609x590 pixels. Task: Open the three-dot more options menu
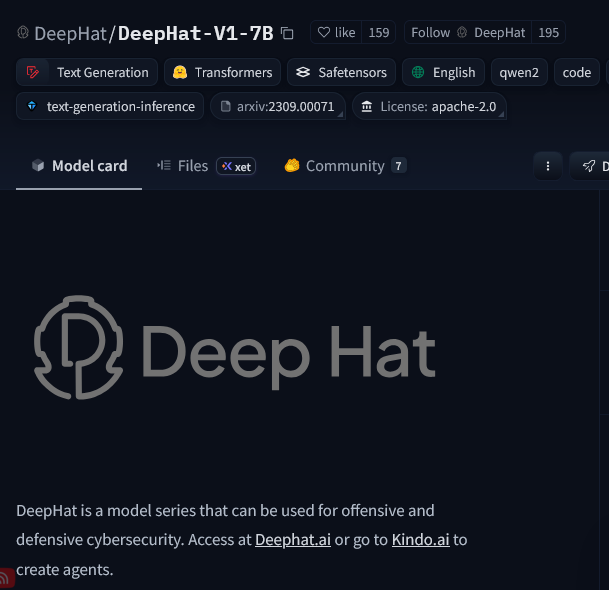click(548, 166)
